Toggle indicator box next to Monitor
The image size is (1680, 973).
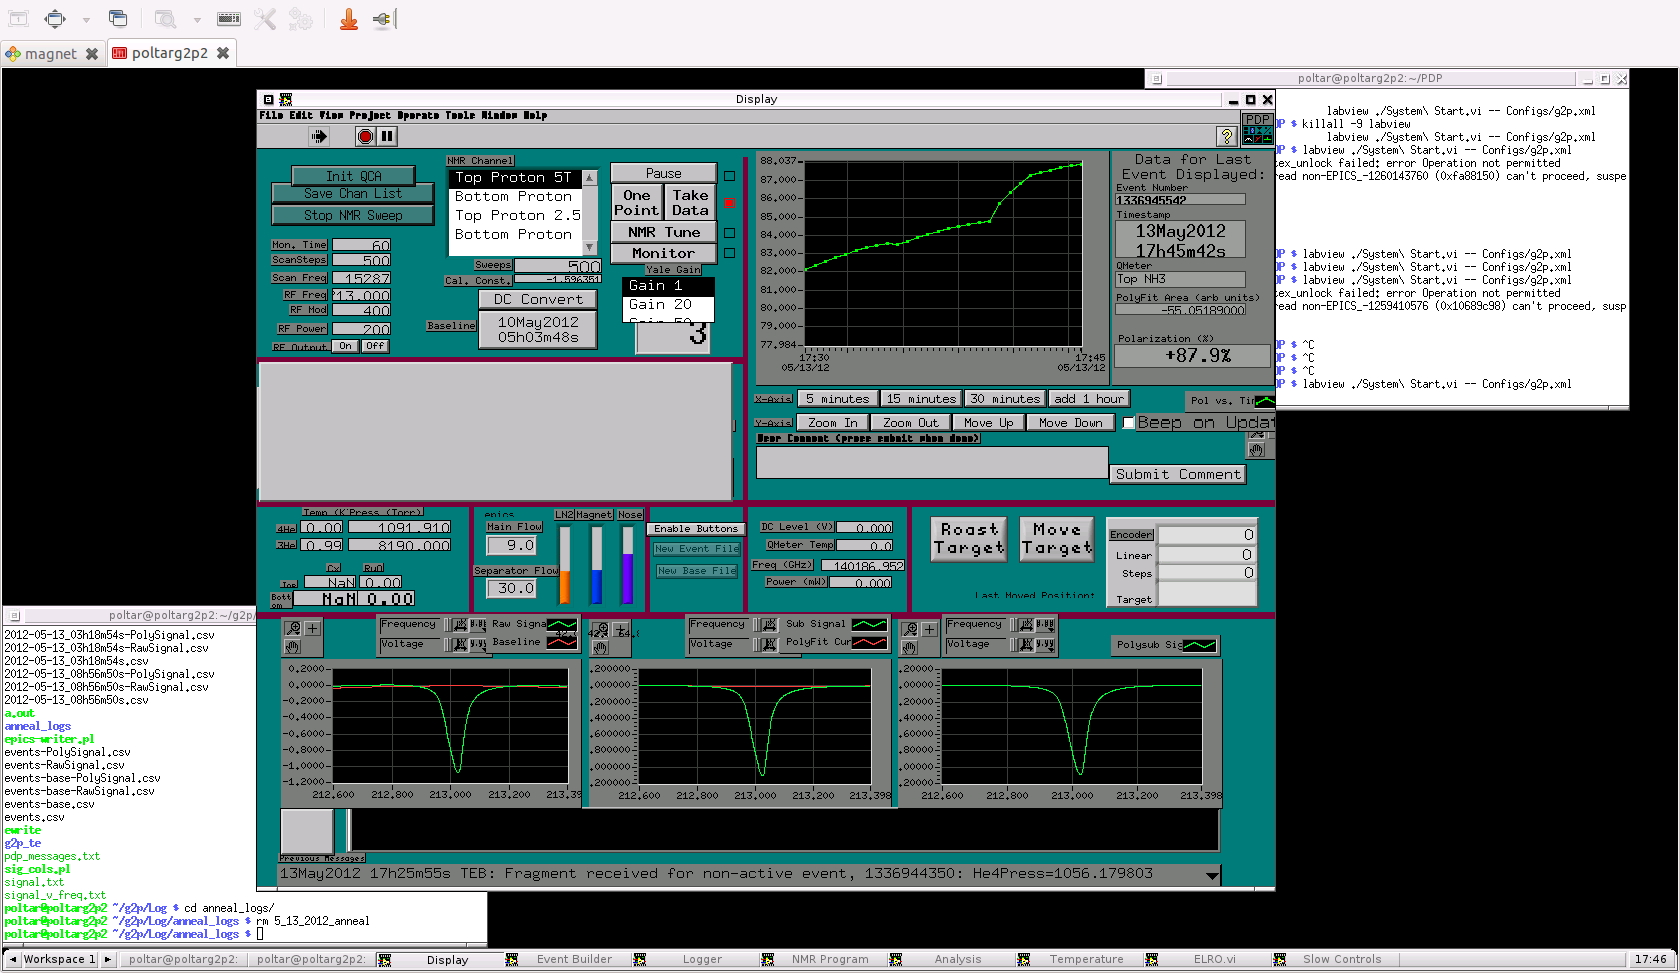[x=730, y=254]
